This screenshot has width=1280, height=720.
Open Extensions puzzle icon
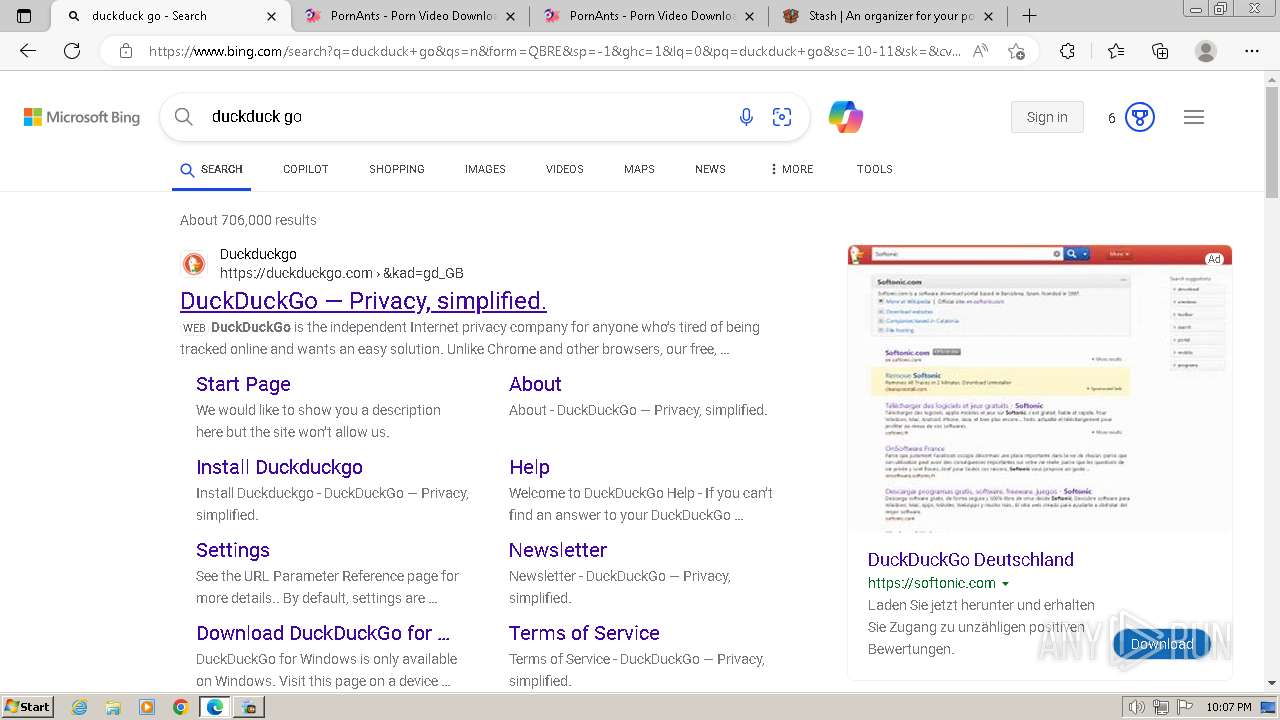tap(1068, 51)
